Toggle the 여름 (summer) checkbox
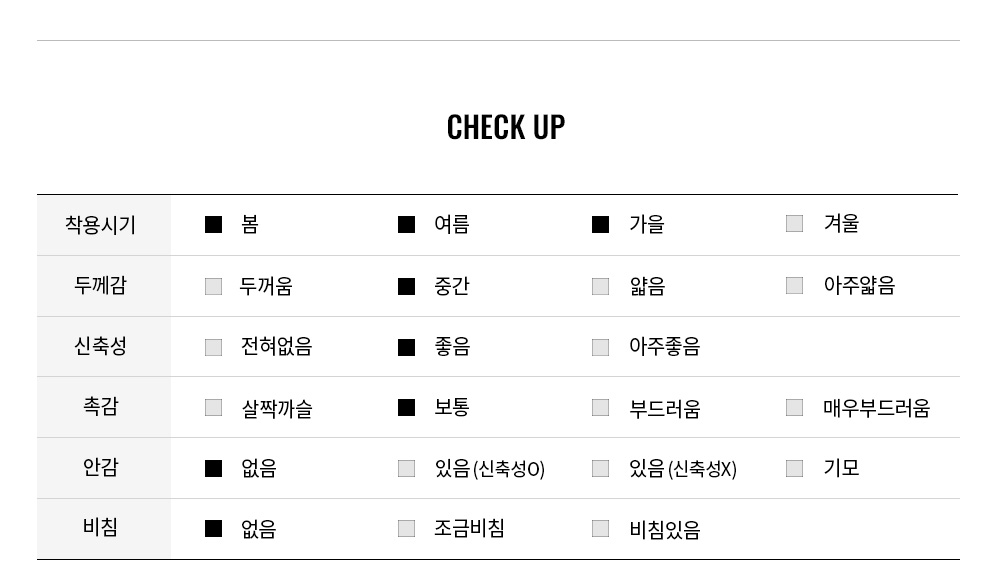This screenshot has width=1000, height=583. [406, 225]
